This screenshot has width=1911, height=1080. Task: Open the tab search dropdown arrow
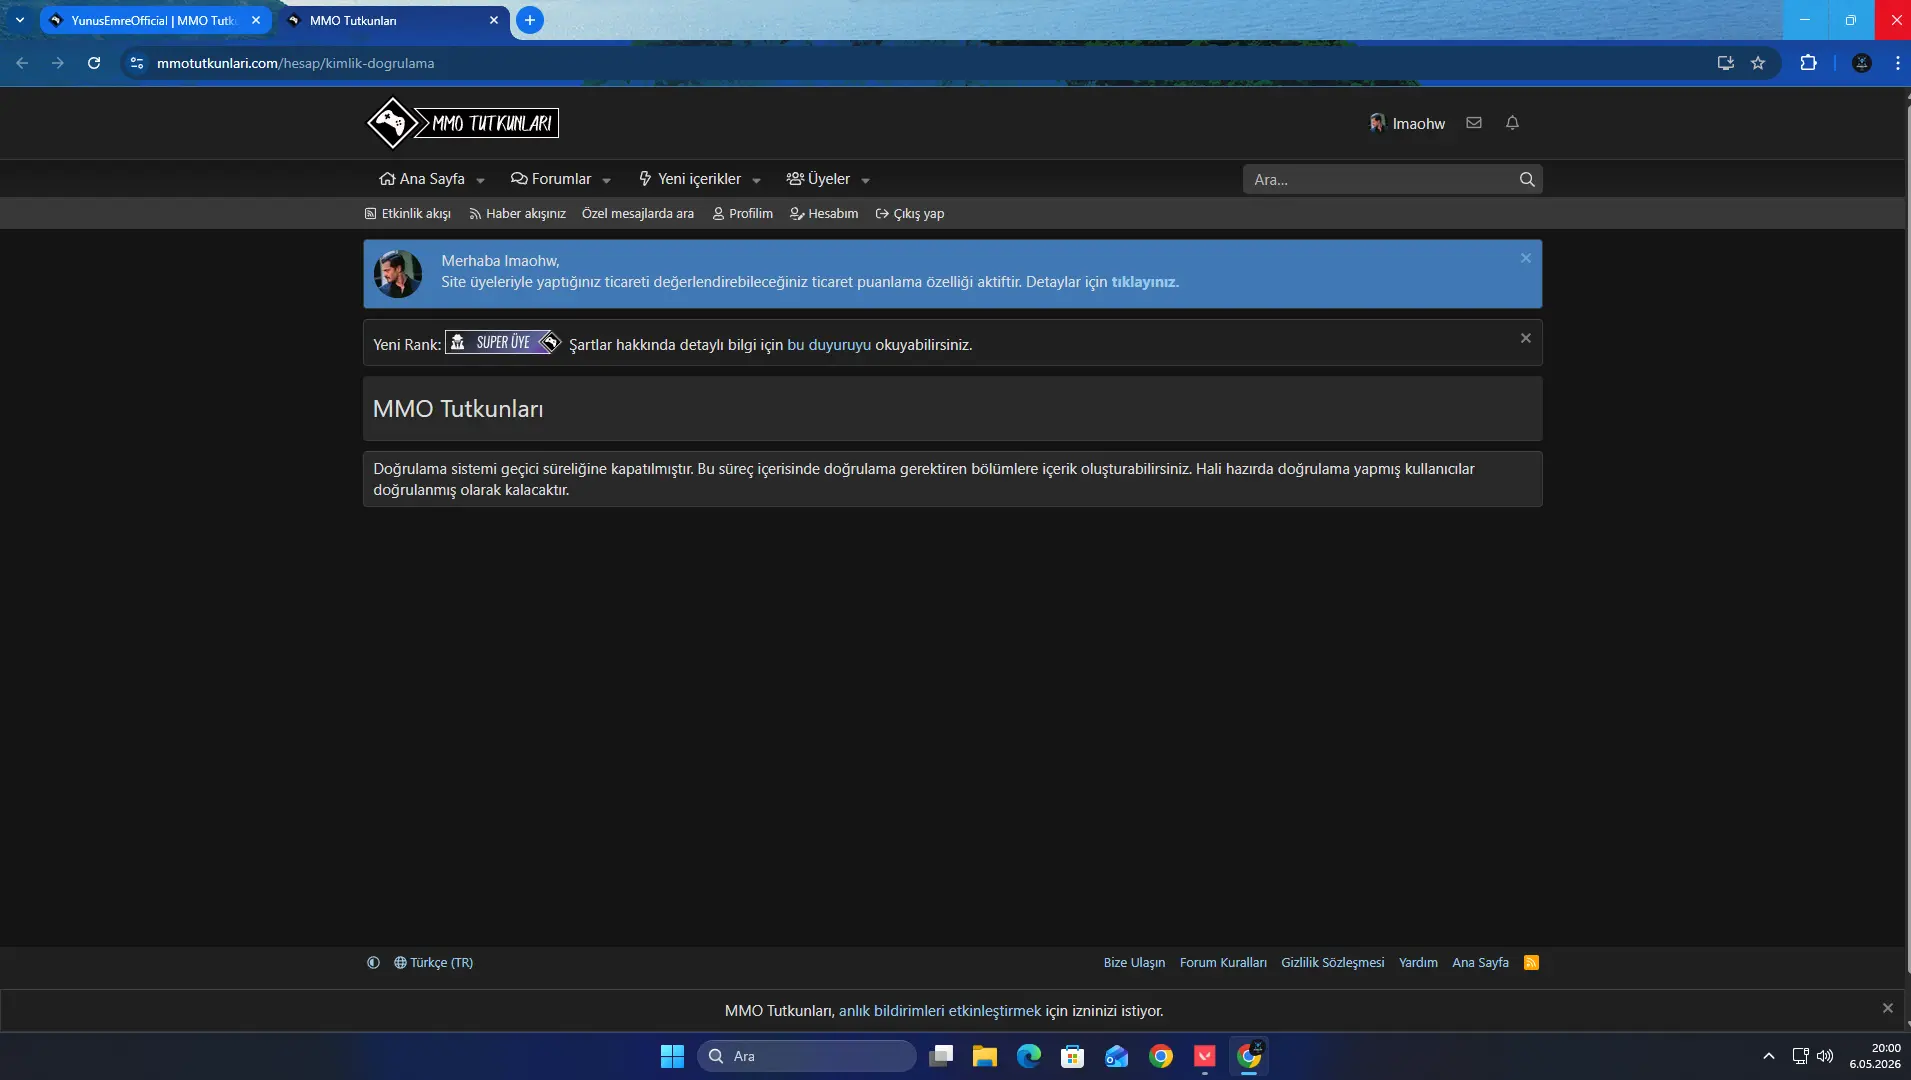click(x=19, y=20)
